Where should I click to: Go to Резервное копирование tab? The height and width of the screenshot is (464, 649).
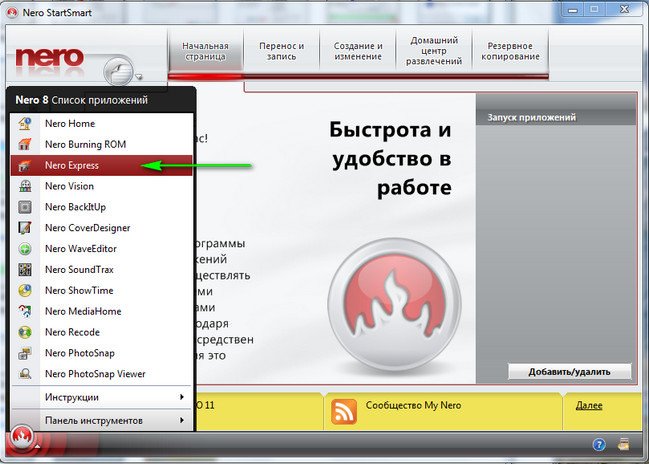coord(510,51)
